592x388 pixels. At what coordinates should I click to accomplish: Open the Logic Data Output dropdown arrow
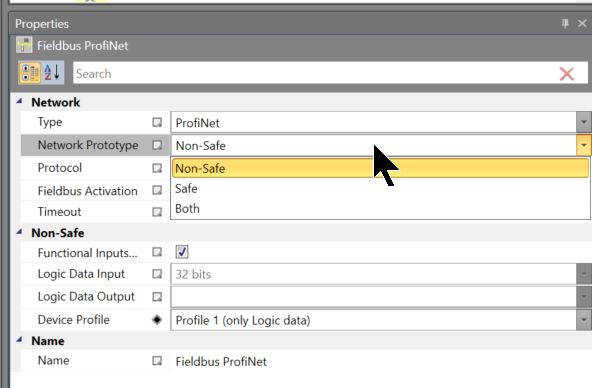coord(584,297)
